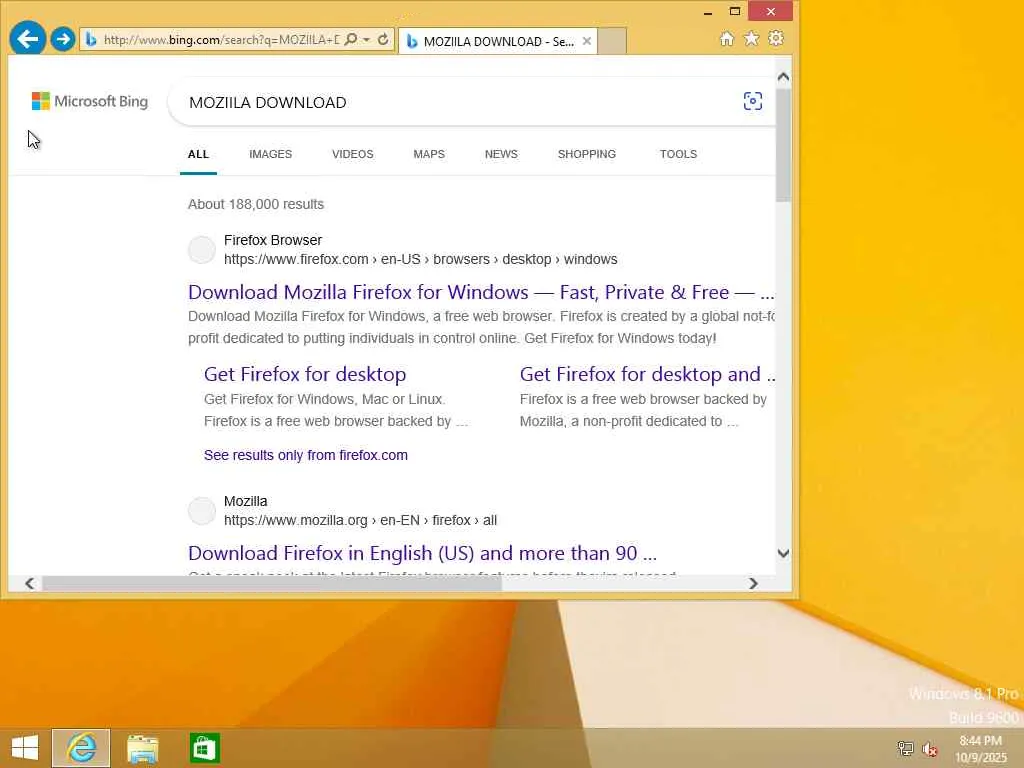Open the taskbar clock showing 8:44 PM

981,748
